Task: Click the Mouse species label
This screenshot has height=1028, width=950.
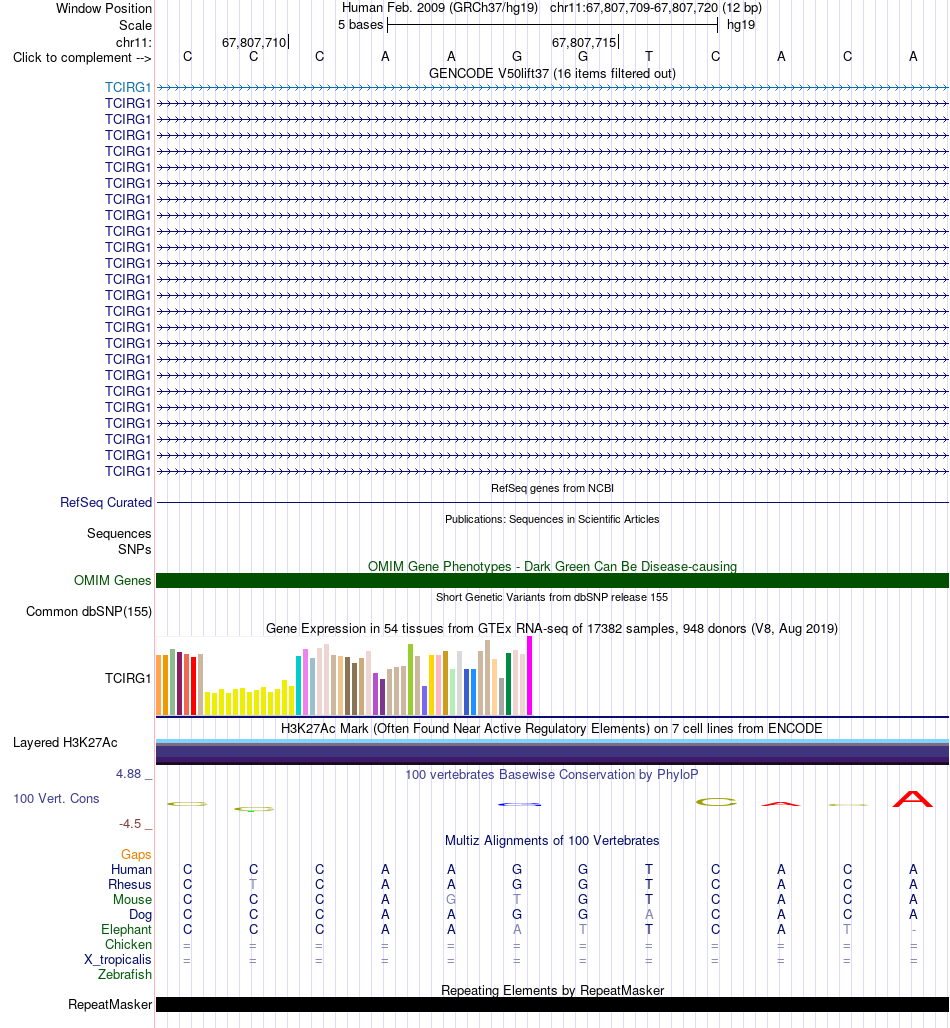Action: [132, 900]
